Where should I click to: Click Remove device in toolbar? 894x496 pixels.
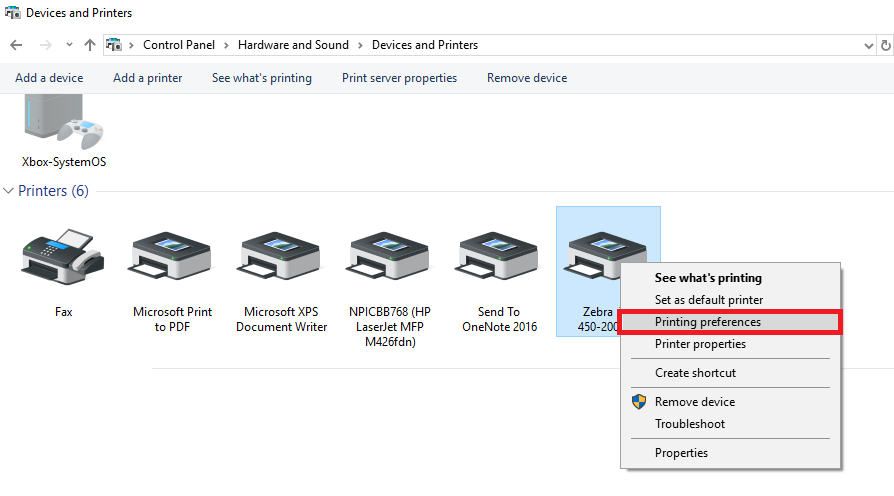(527, 78)
